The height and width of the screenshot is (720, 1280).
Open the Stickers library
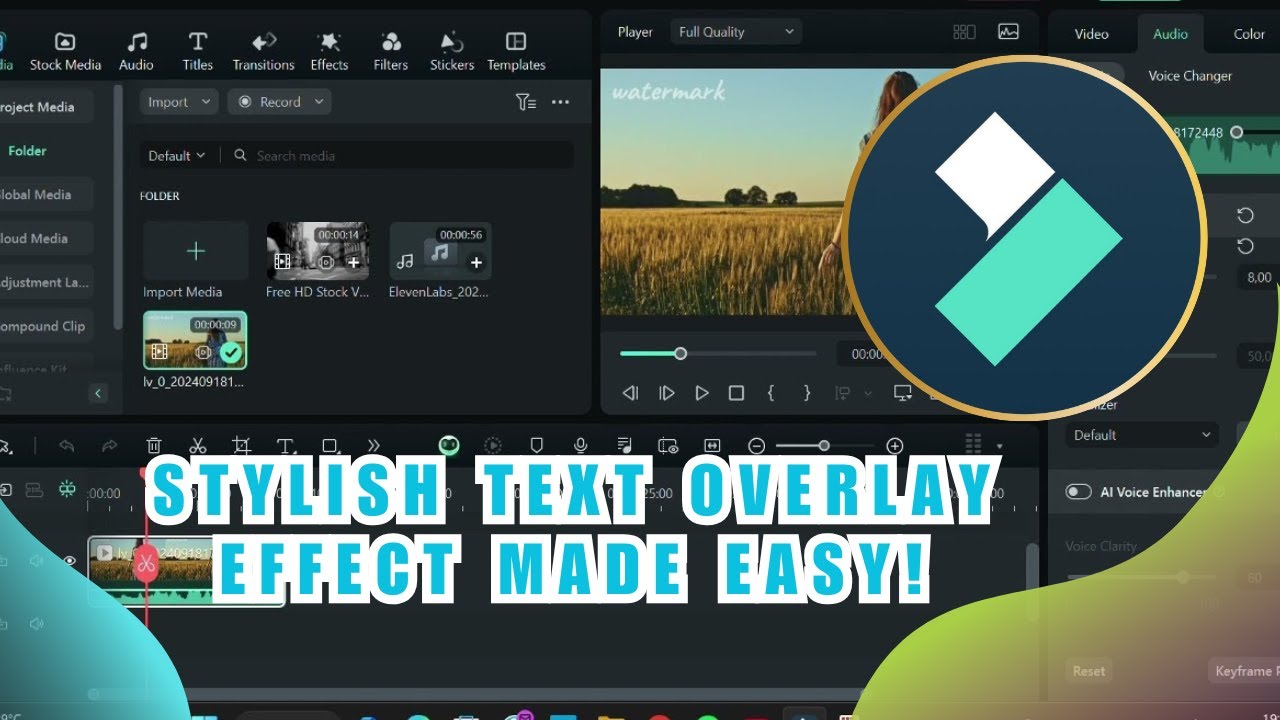(452, 52)
